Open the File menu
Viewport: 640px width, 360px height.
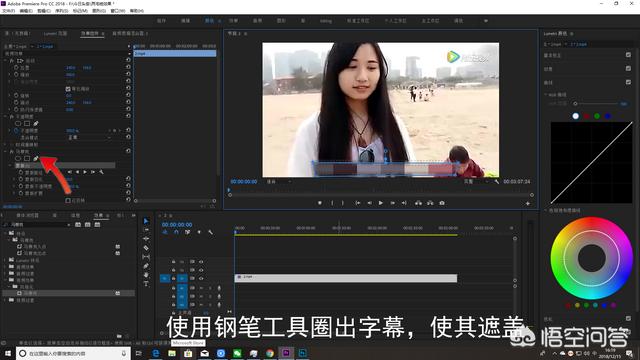(x=9, y=11)
